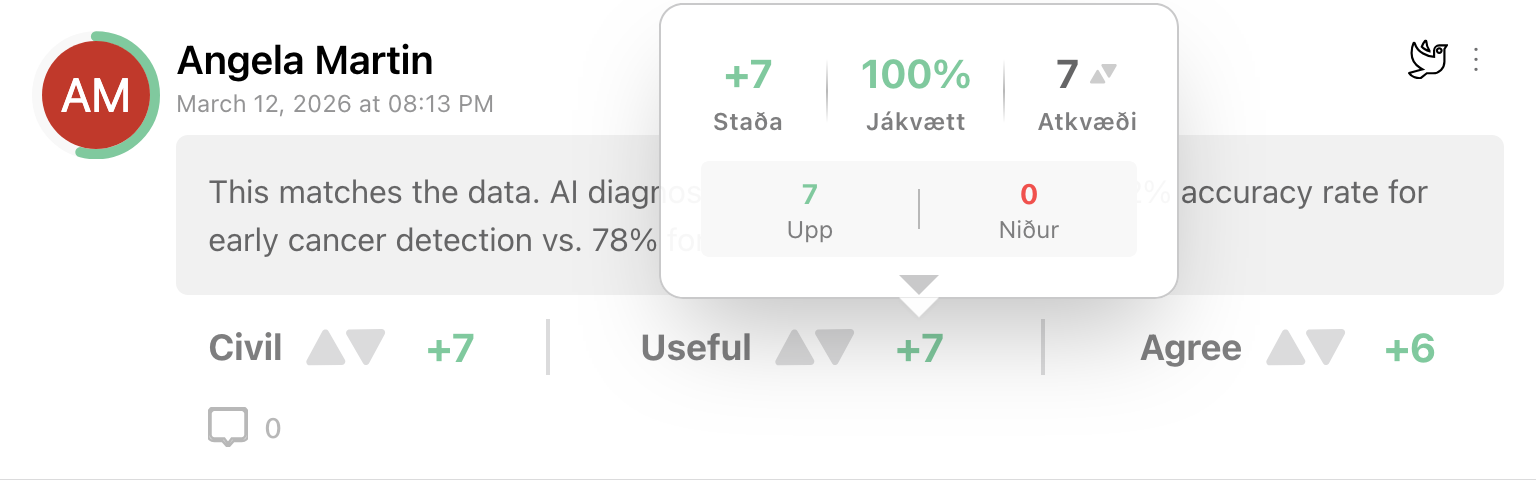Upvote the comment as Useful
Screen dimensions: 1536x480
[795, 347]
